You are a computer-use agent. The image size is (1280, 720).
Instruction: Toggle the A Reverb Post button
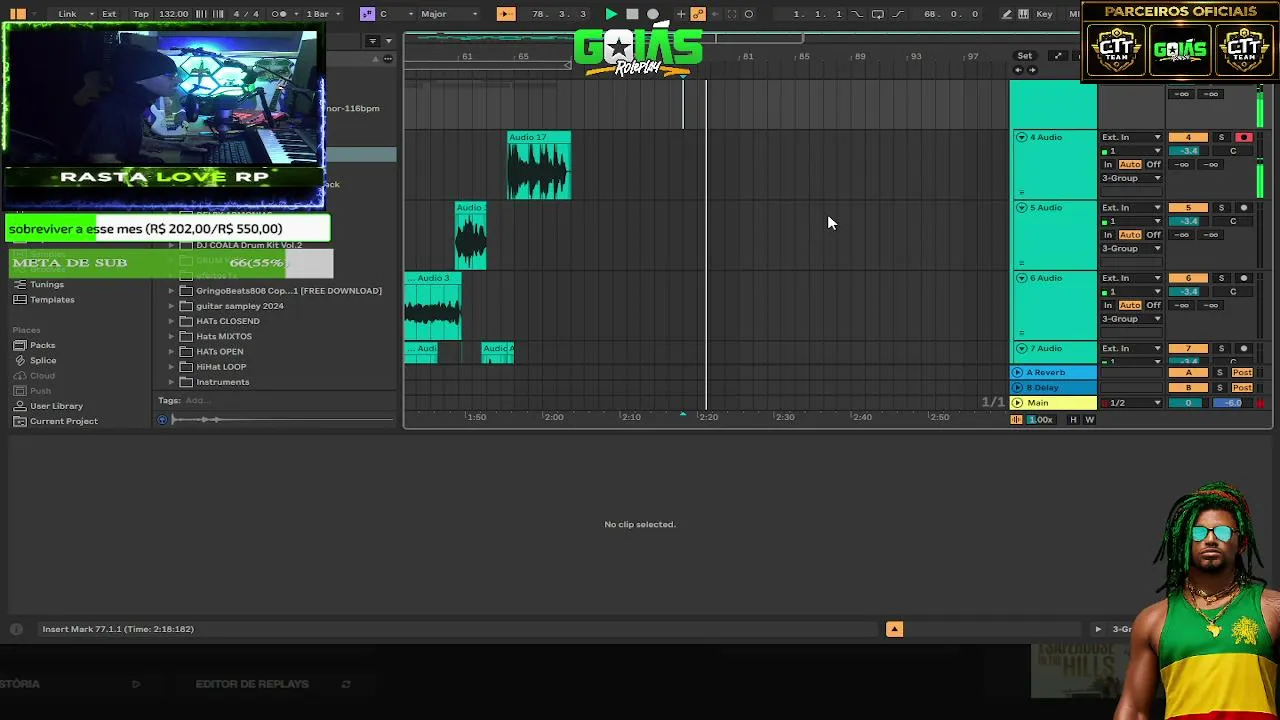pos(1242,373)
